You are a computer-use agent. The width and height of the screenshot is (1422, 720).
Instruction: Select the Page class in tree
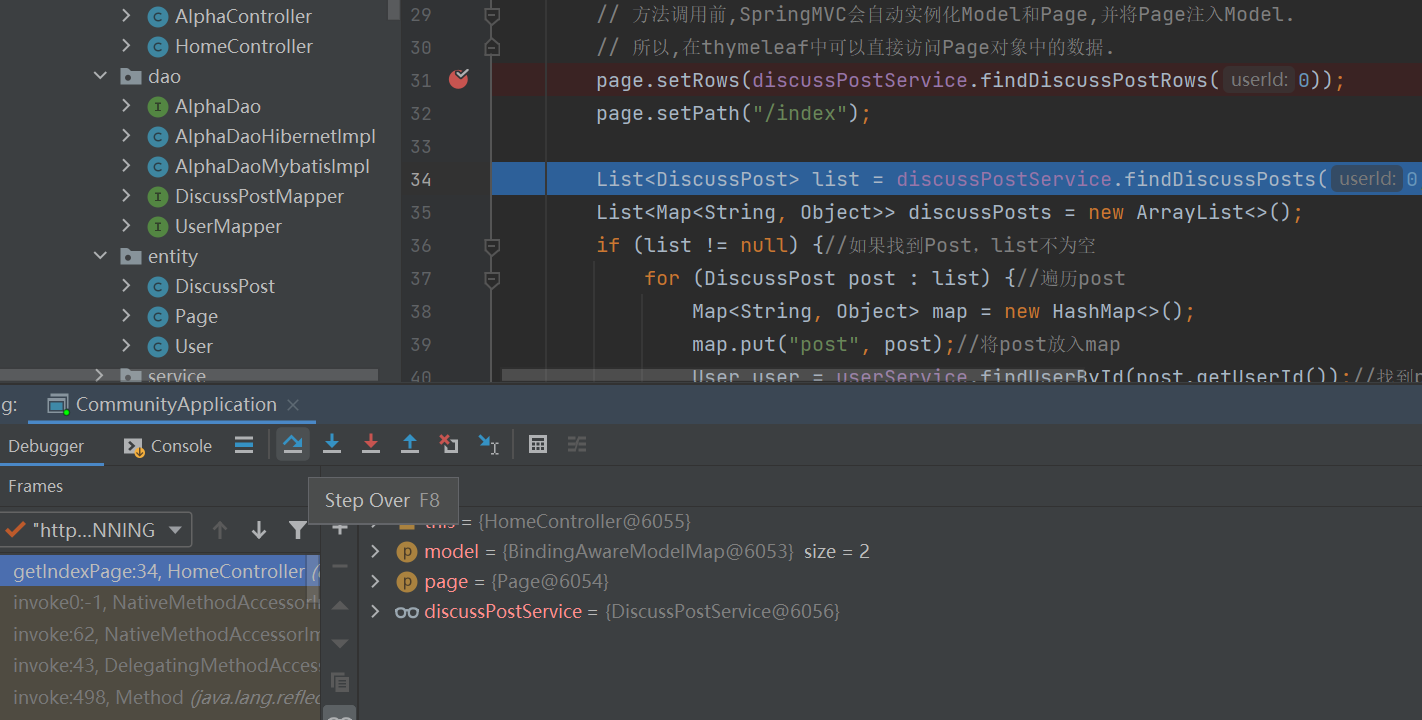[197, 316]
